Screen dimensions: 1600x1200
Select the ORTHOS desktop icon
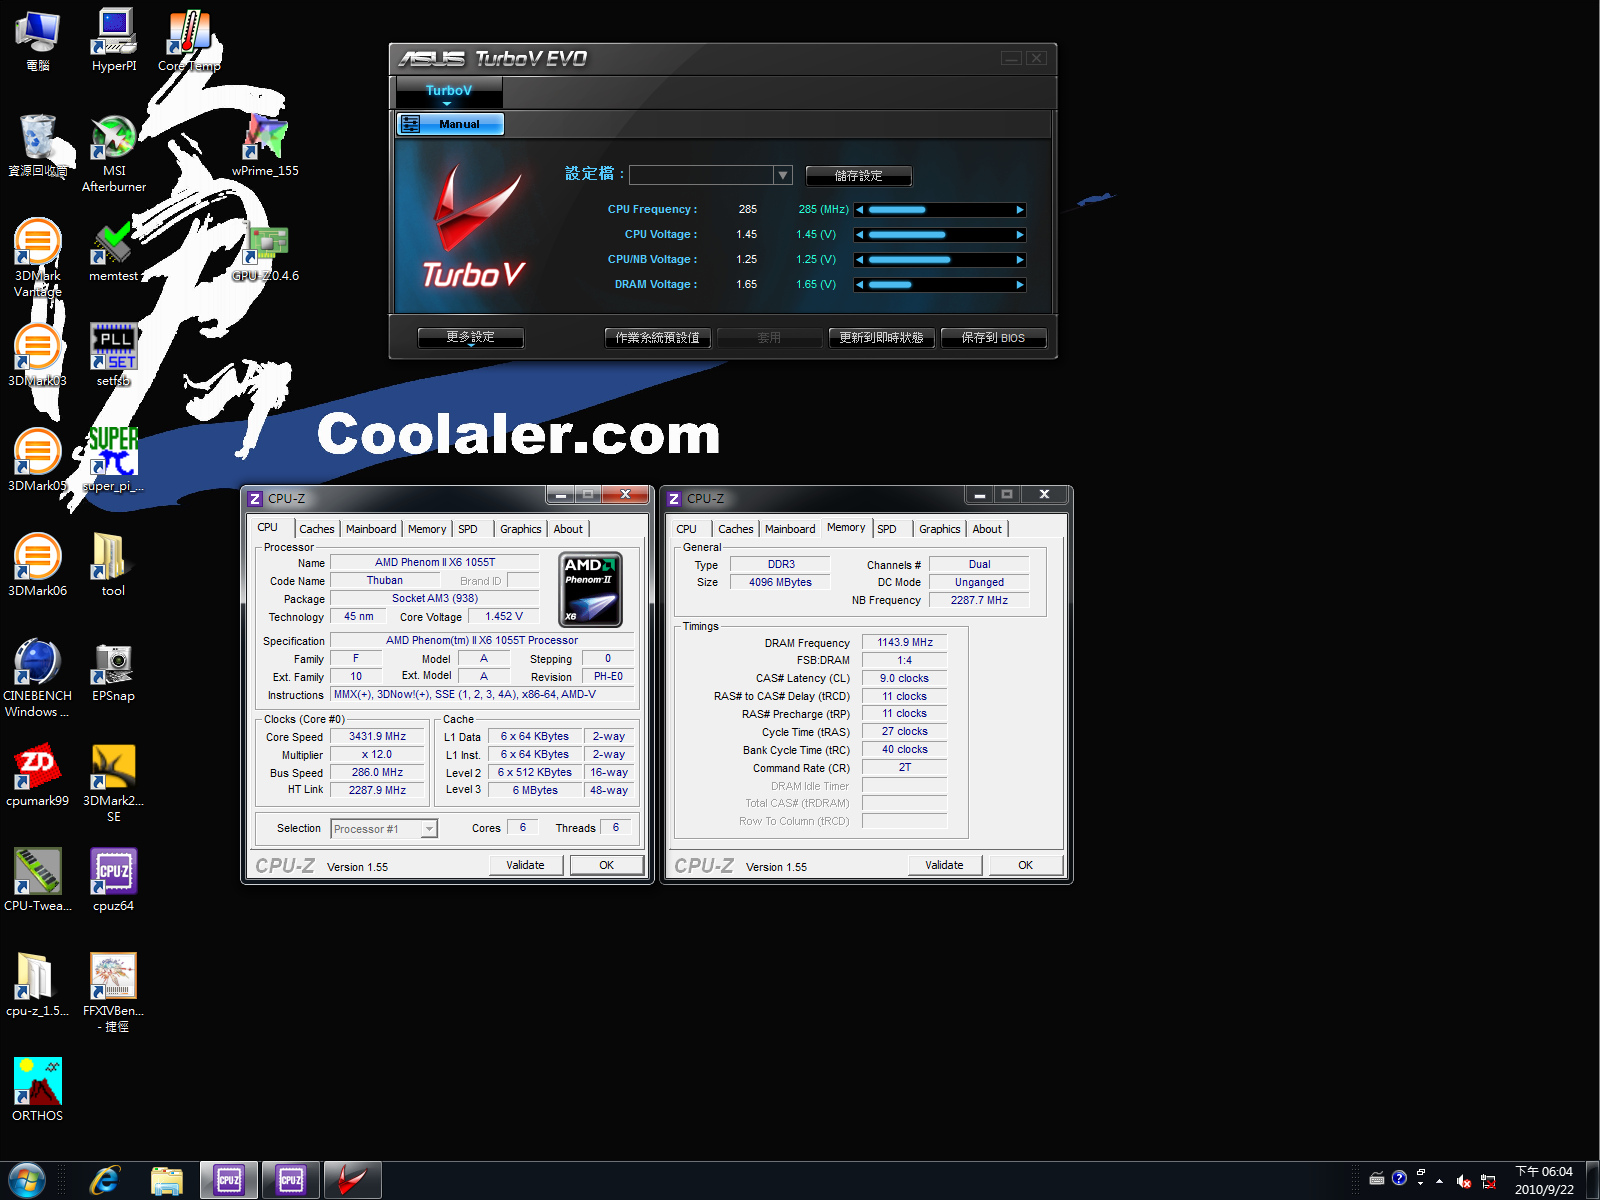click(38, 1090)
